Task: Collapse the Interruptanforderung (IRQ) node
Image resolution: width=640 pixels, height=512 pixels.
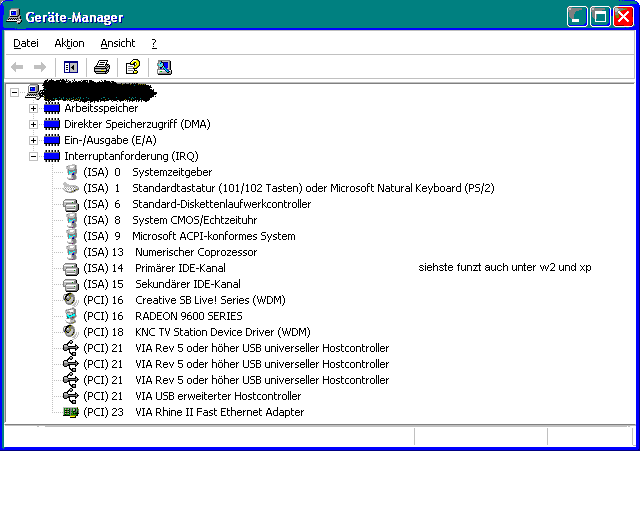Action: (33, 156)
